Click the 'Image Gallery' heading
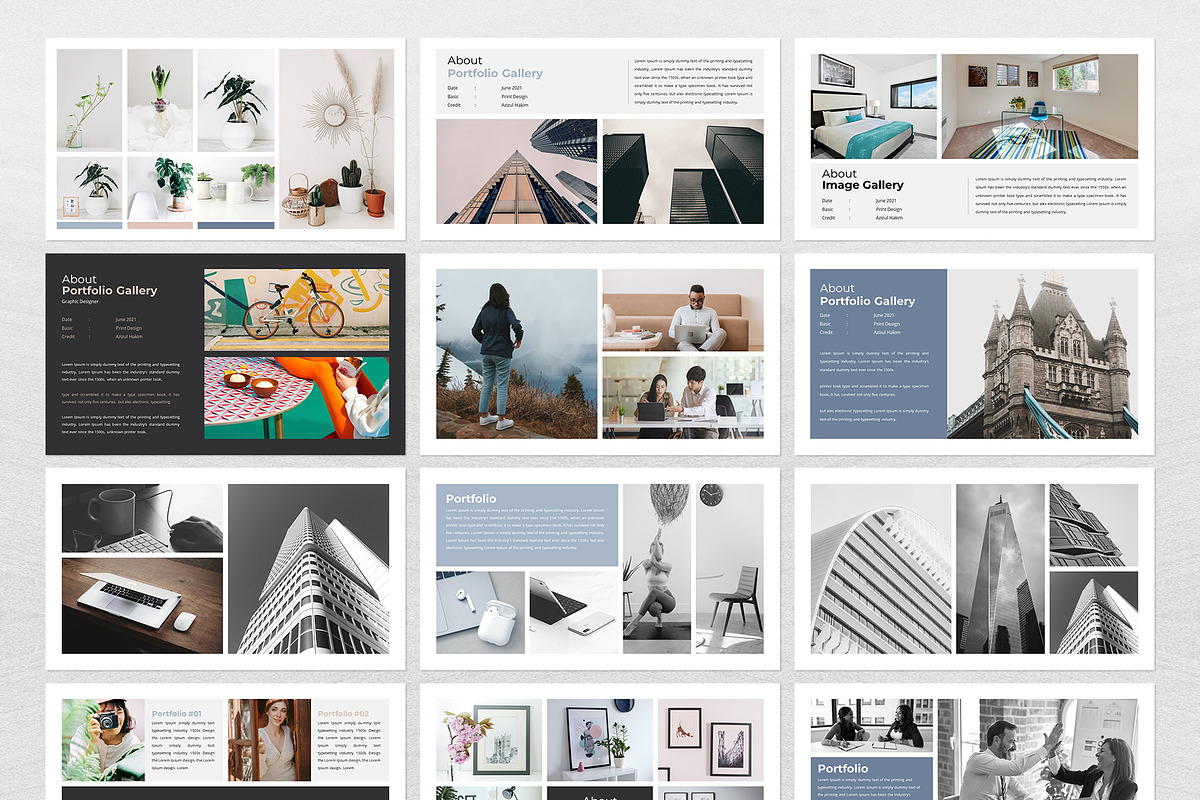 [862, 185]
